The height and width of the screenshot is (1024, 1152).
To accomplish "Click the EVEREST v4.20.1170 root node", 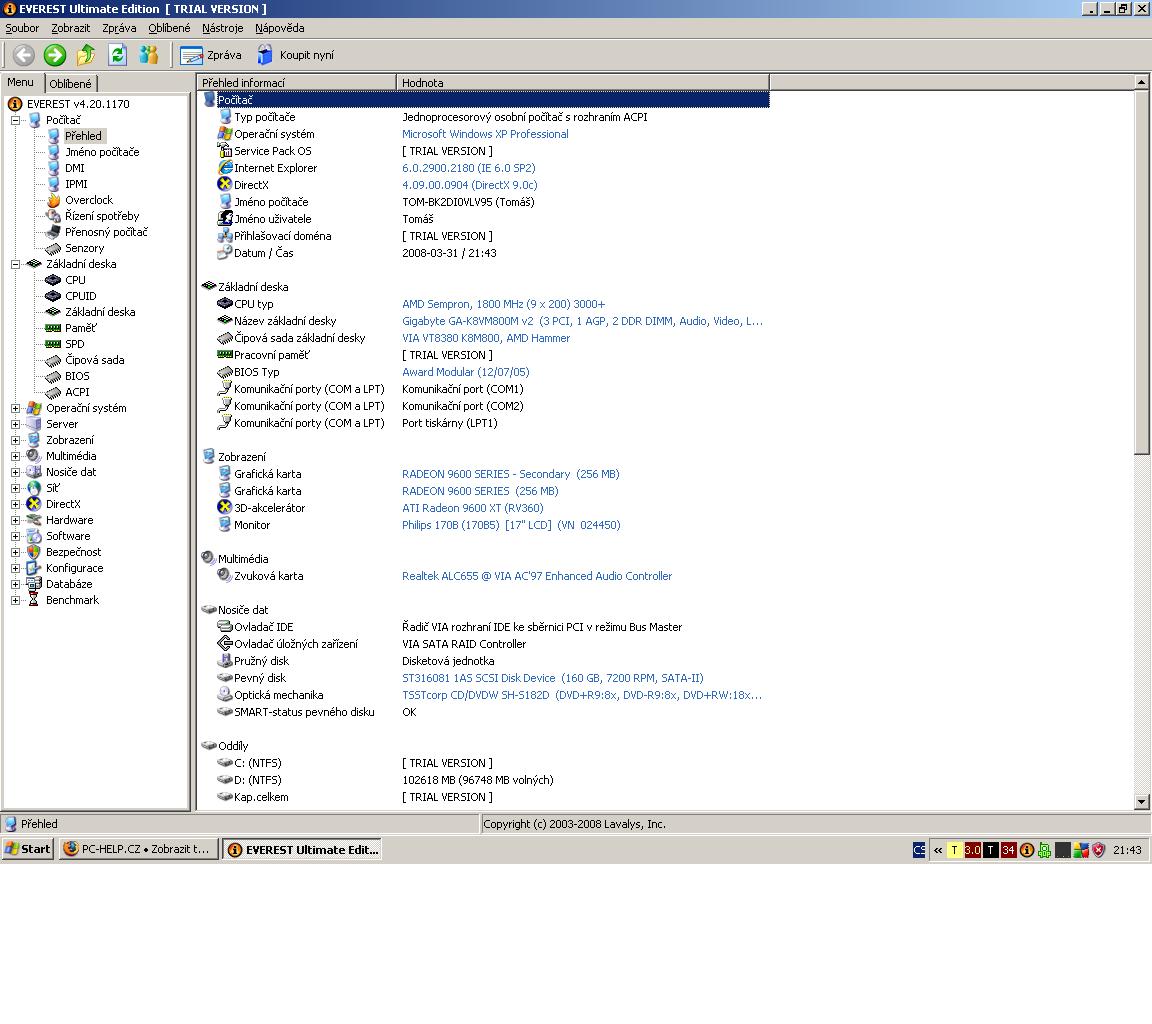I will (x=78, y=104).
